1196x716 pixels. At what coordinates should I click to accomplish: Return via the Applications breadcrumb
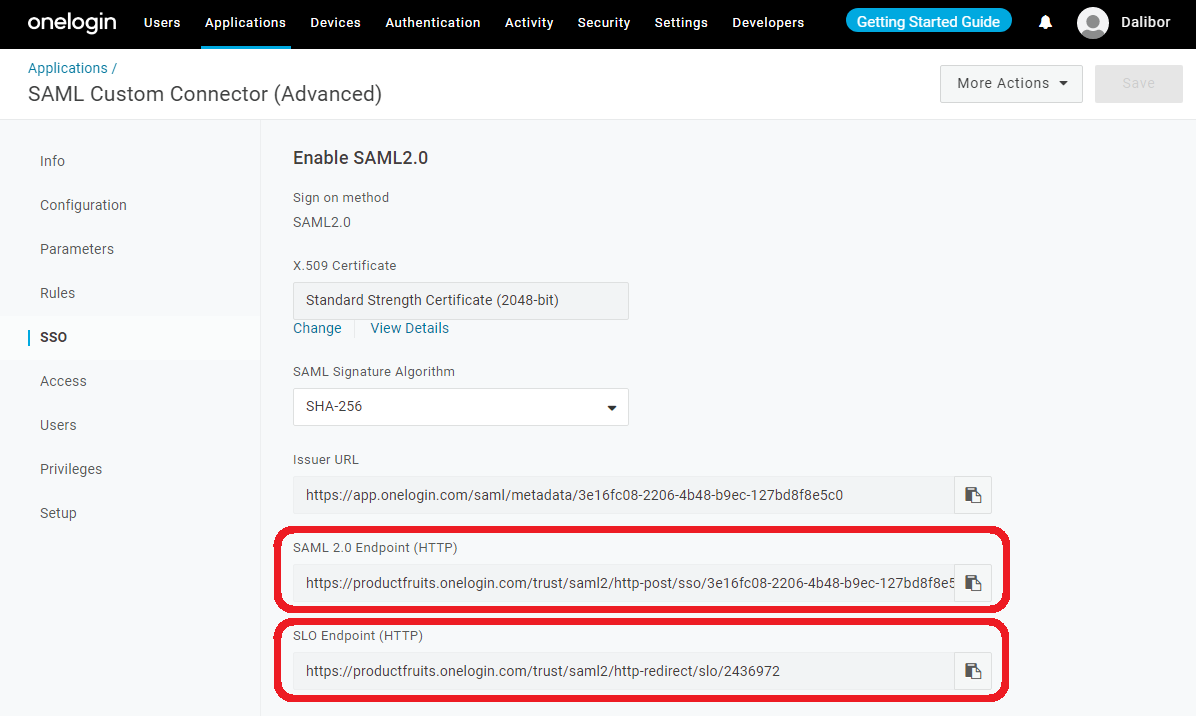click(x=67, y=67)
